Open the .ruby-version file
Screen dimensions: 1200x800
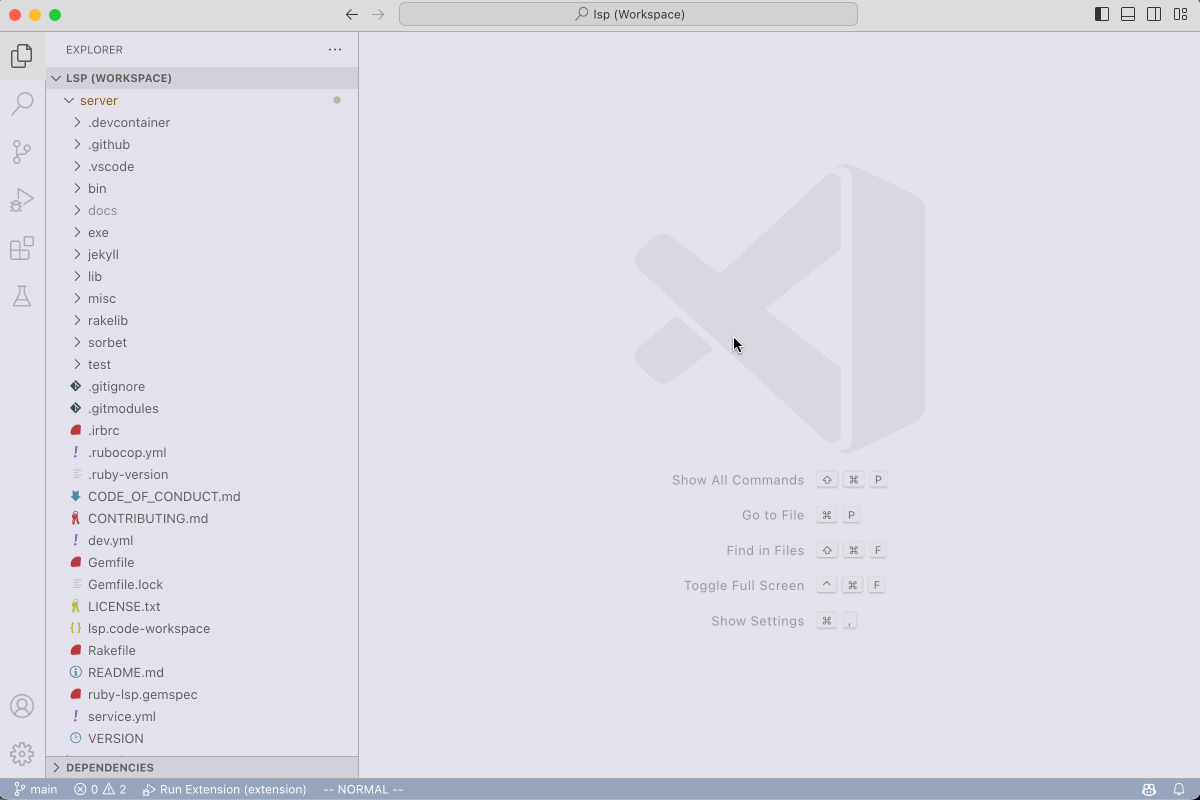pyautogui.click(x=202, y=474)
